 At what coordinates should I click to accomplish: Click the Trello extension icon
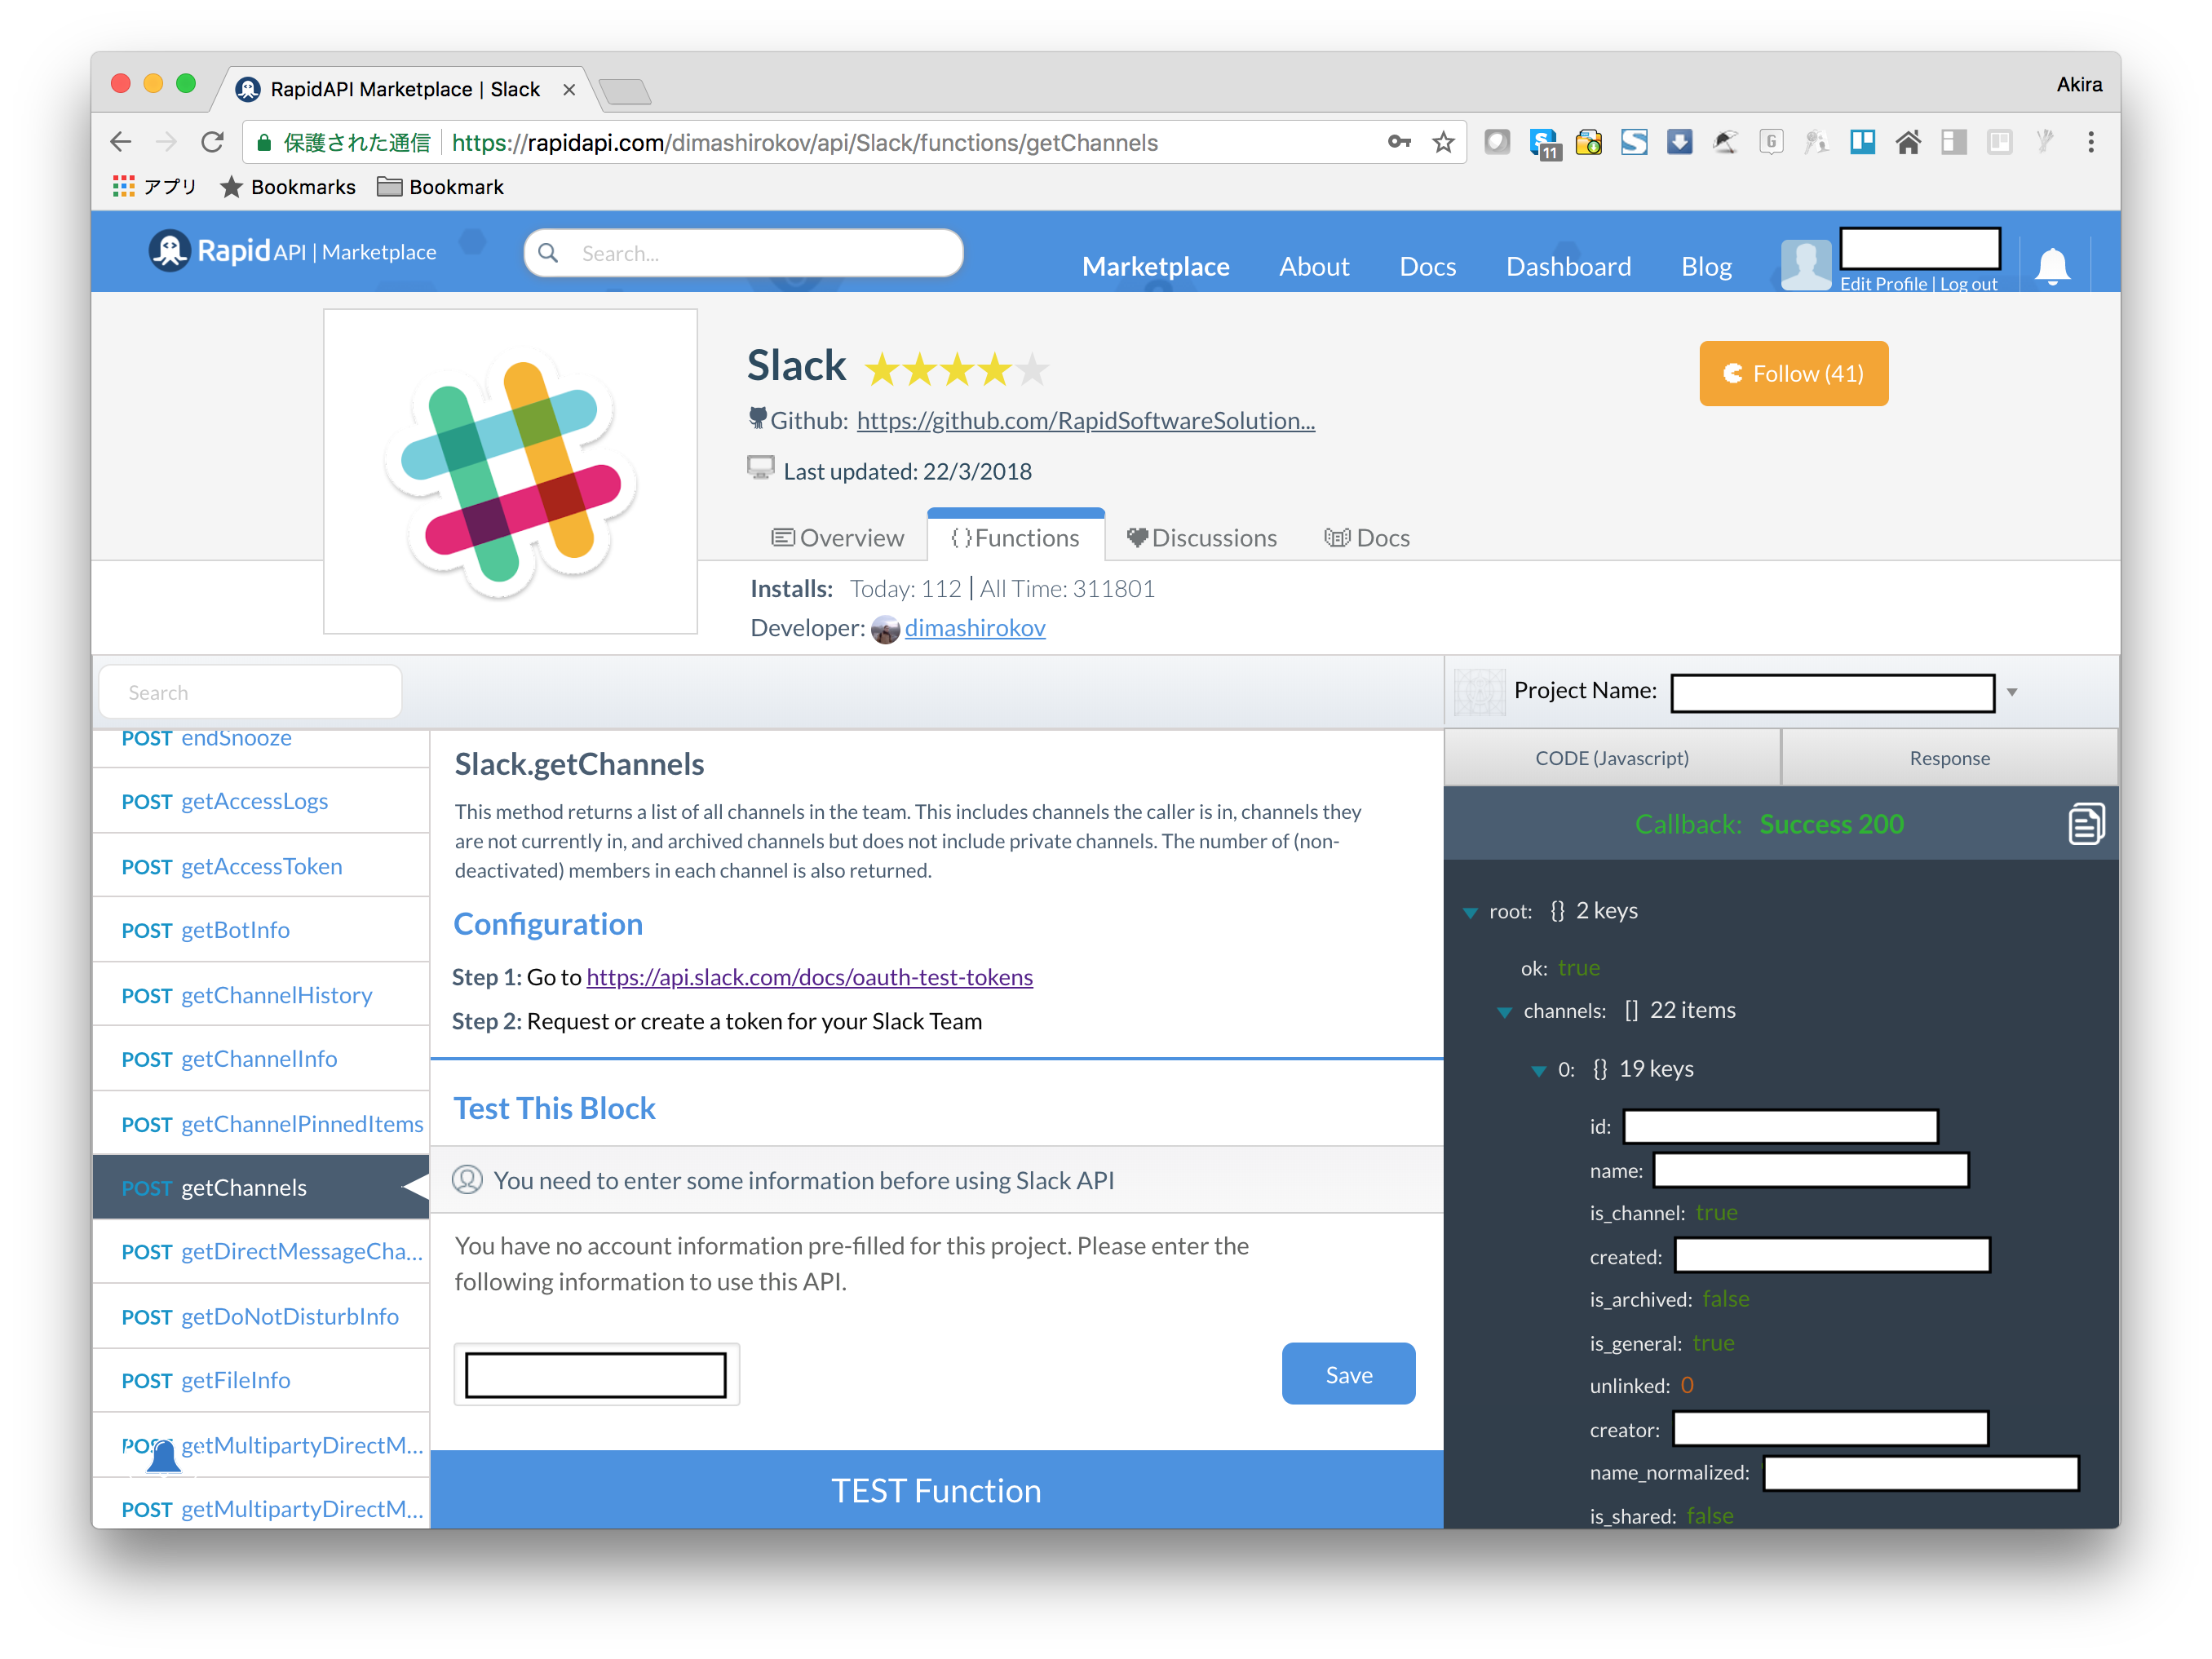(1862, 142)
